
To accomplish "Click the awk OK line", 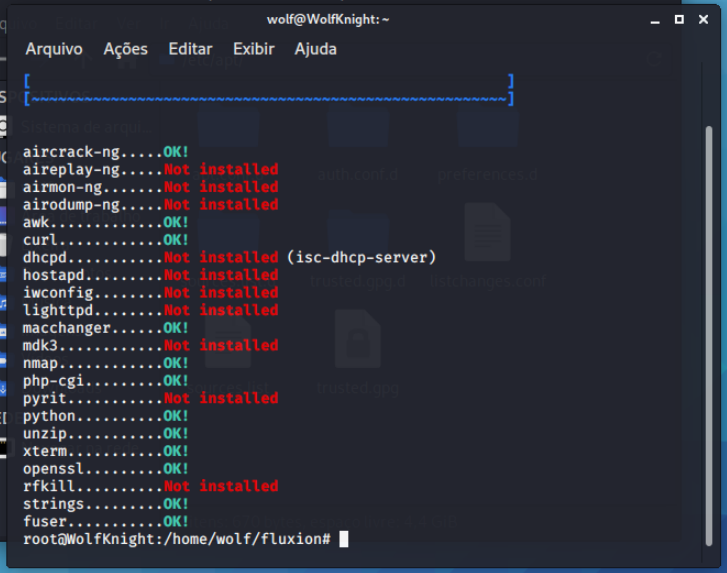I will pos(106,223).
